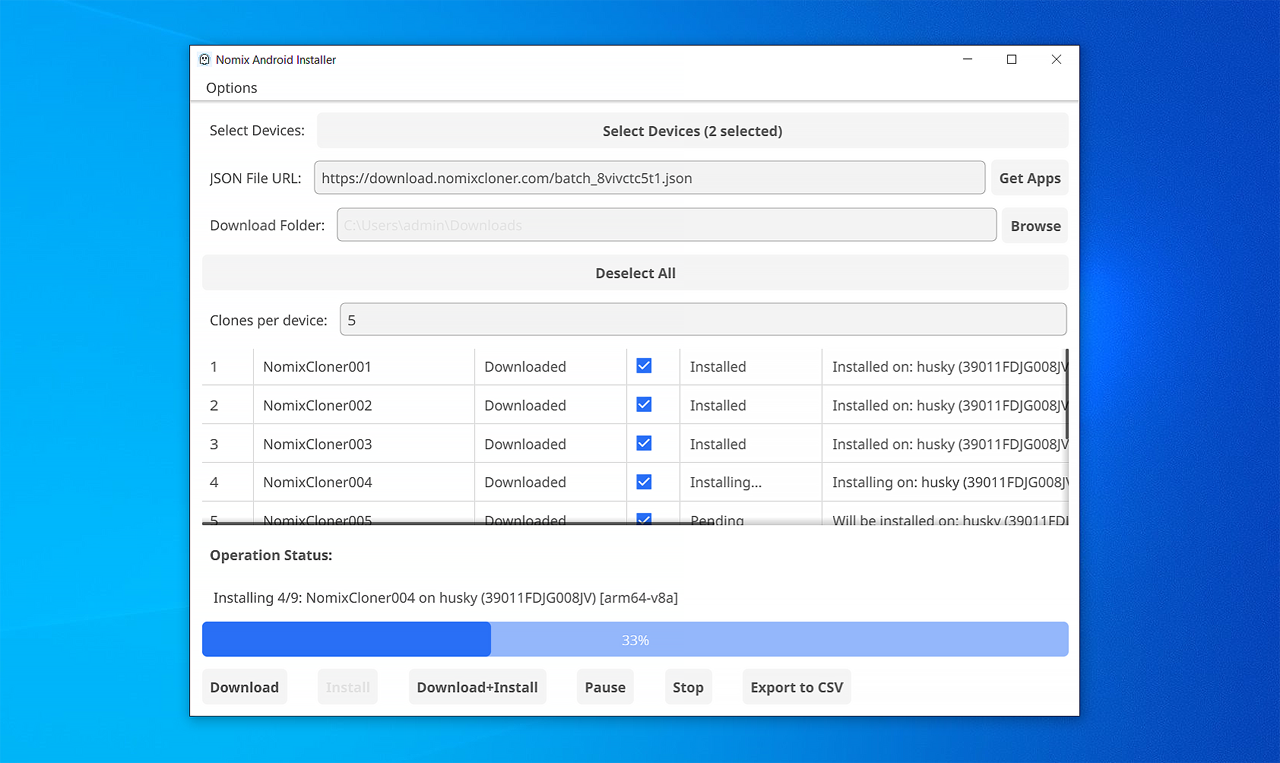Viewport: 1280px width, 763px height.
Task: Click the JSON File URL input field
Action: tap(649, 178)
